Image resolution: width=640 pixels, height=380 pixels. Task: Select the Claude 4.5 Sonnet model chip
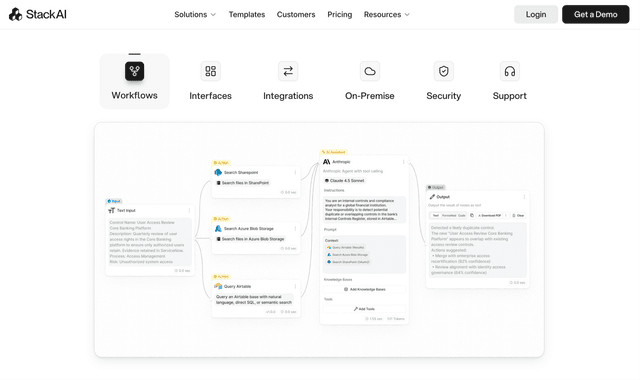click(x=344, y=180)
